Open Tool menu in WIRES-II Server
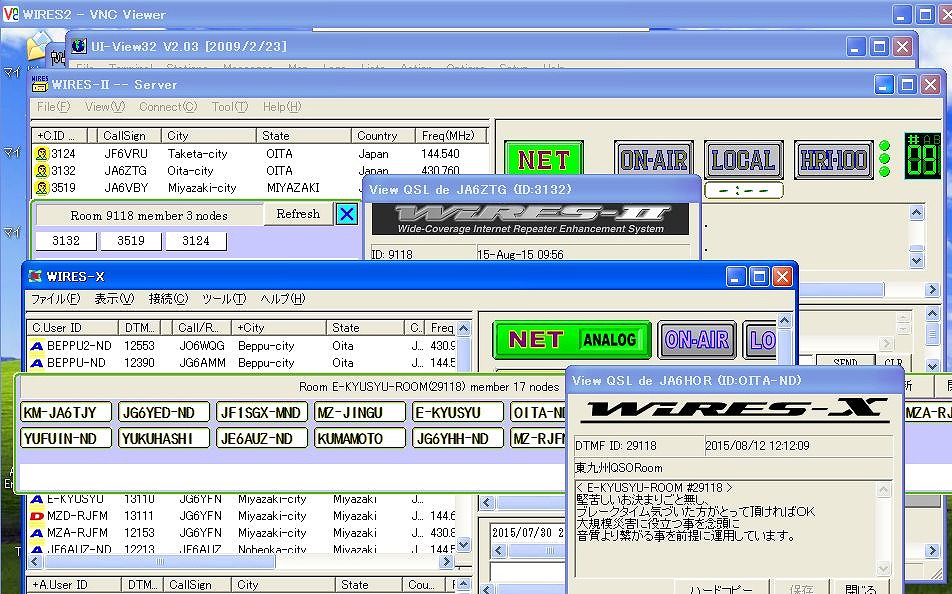The image size is (952, 594). pyautogui.click(x=230, y=107)
